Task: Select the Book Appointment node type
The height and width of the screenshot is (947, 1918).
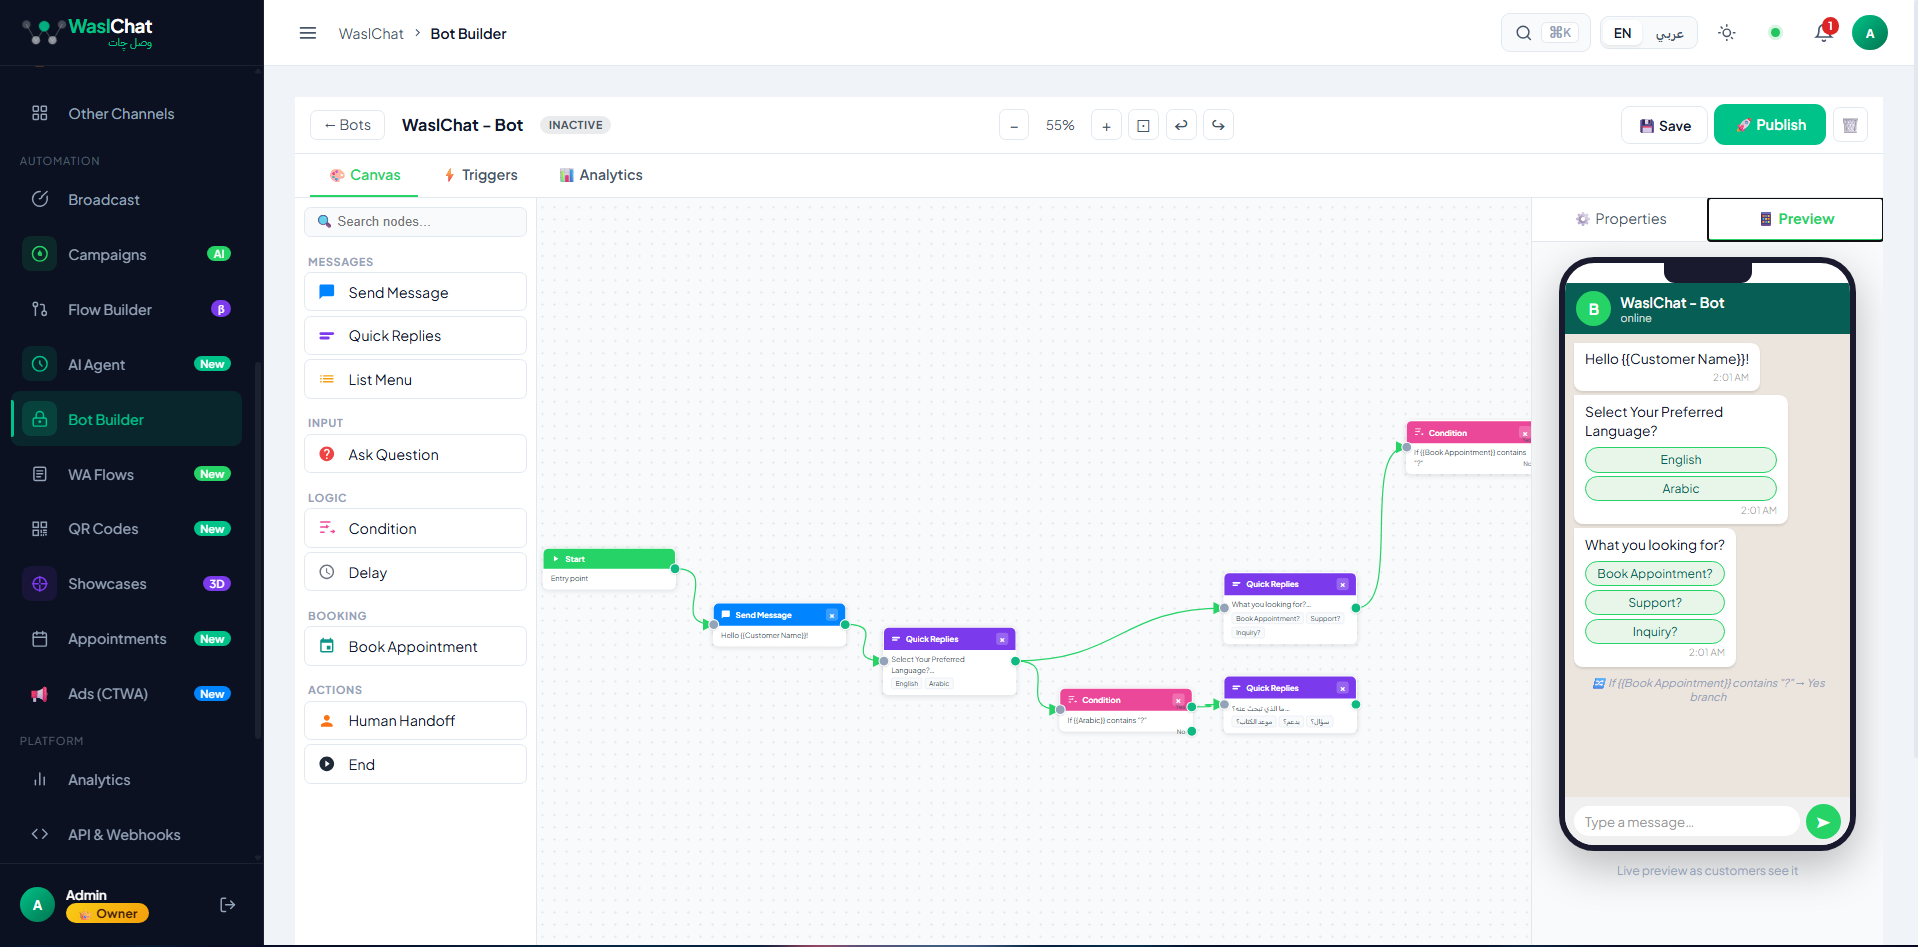Action: coord(415,646)
